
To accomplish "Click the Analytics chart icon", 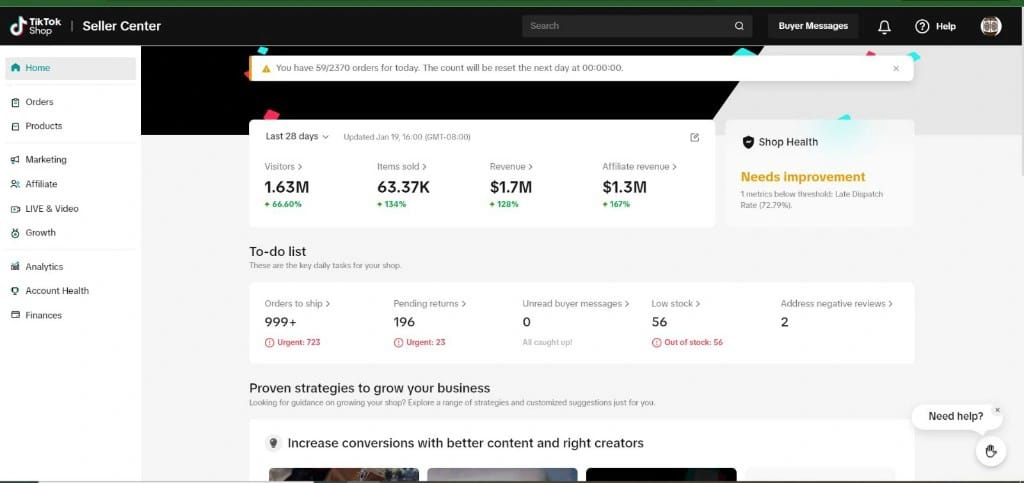I will [16, 266].
